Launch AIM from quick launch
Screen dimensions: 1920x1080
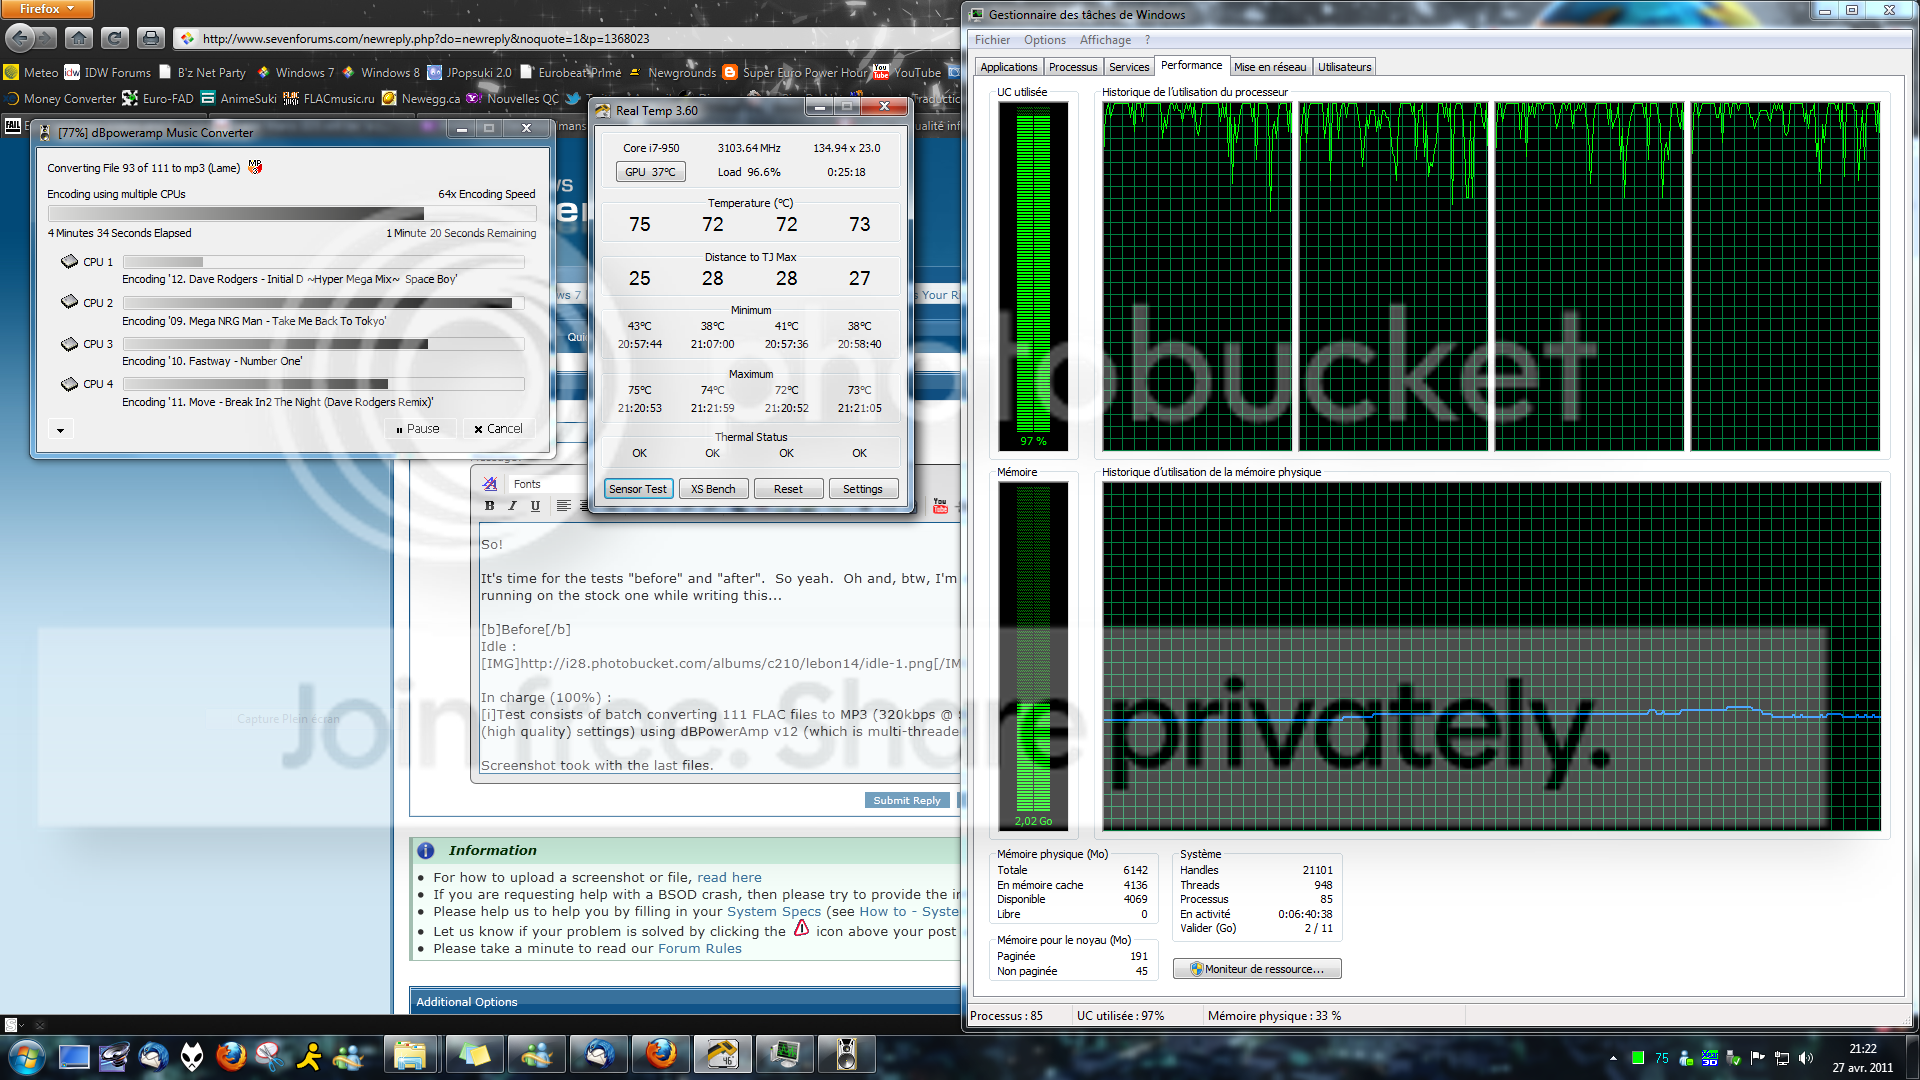coord(309,1056)
